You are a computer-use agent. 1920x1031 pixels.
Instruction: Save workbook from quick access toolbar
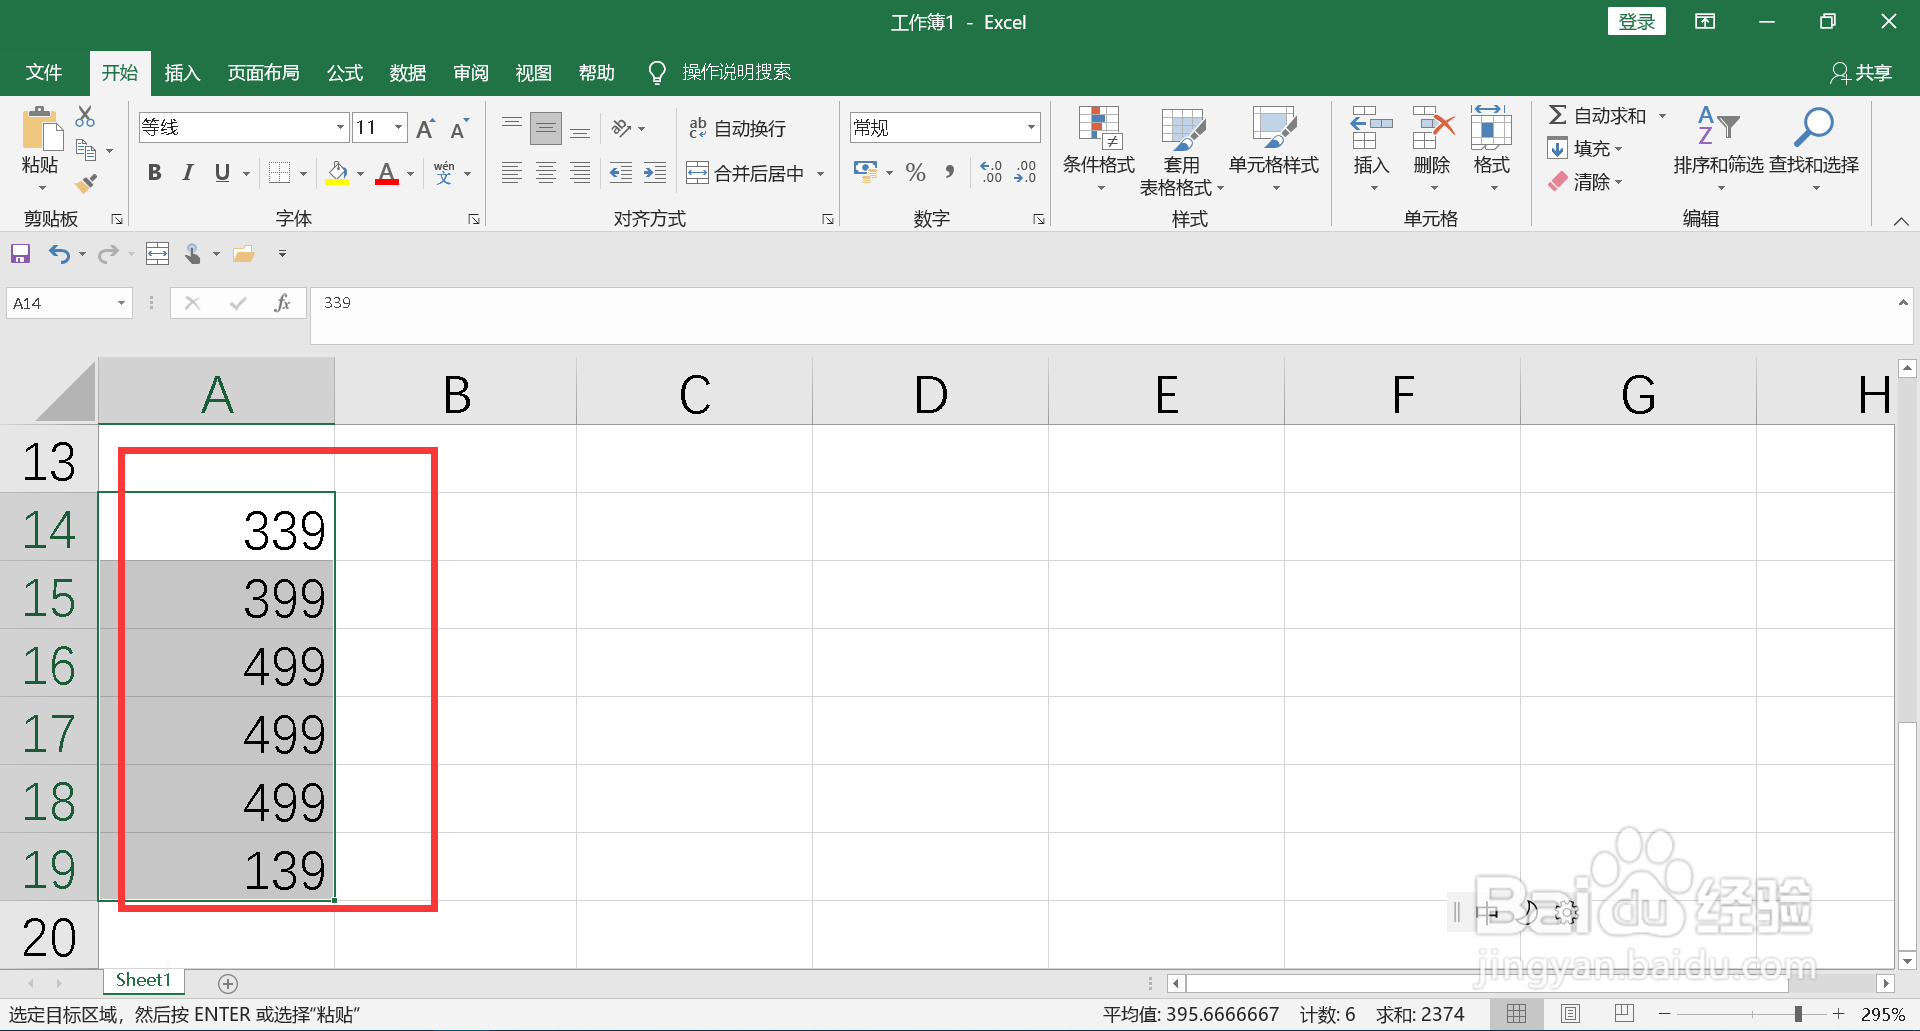[x=20, y=254]
